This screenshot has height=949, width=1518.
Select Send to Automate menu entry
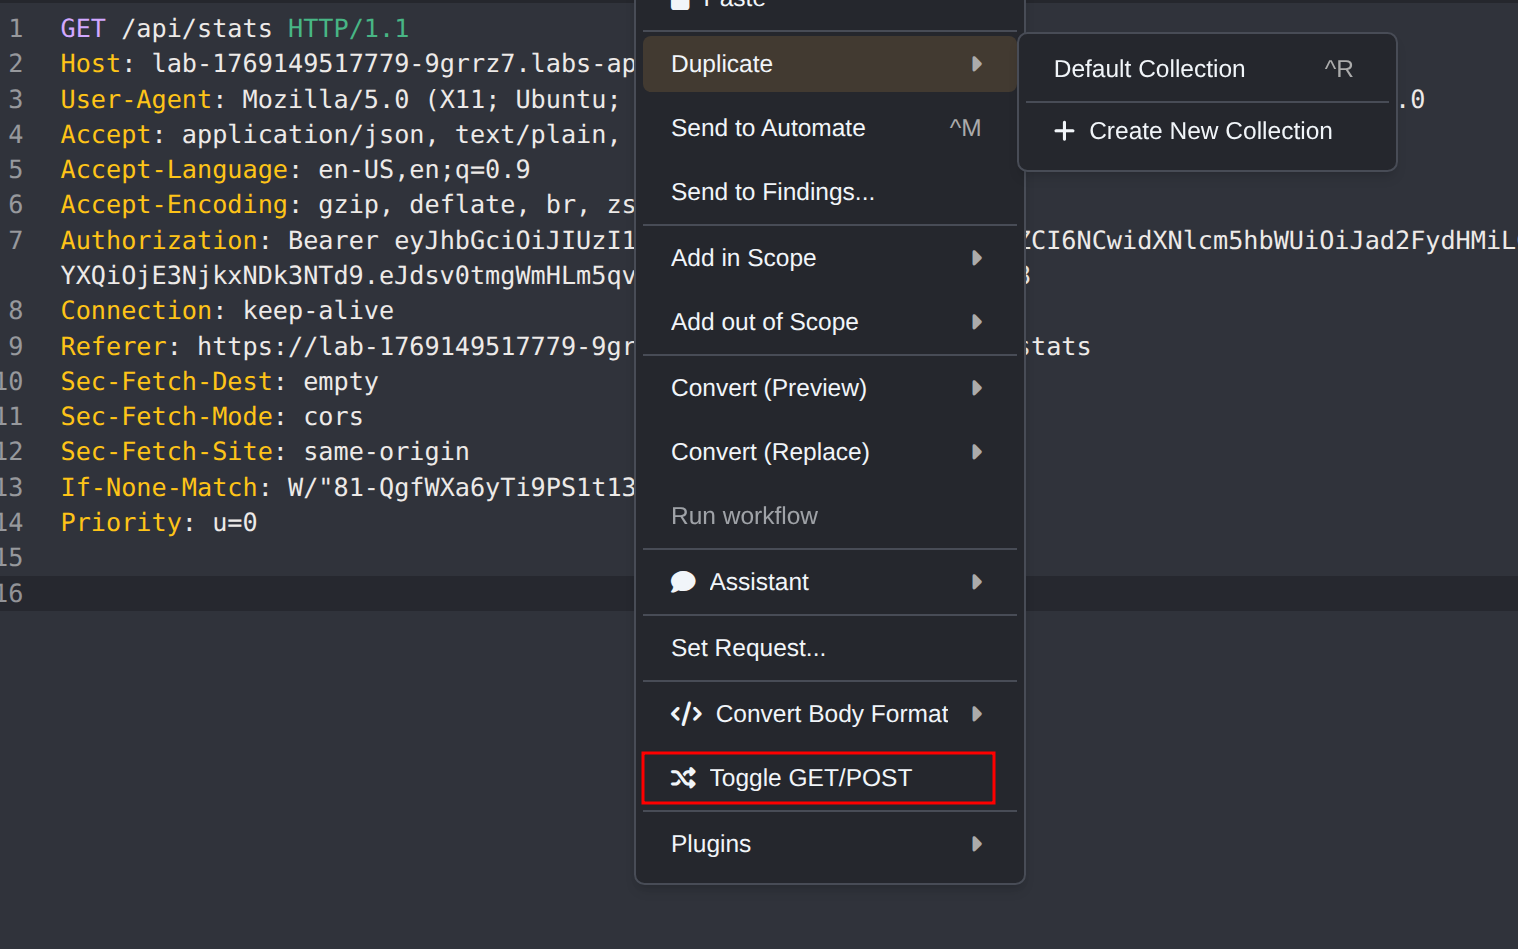click(768, 128)
